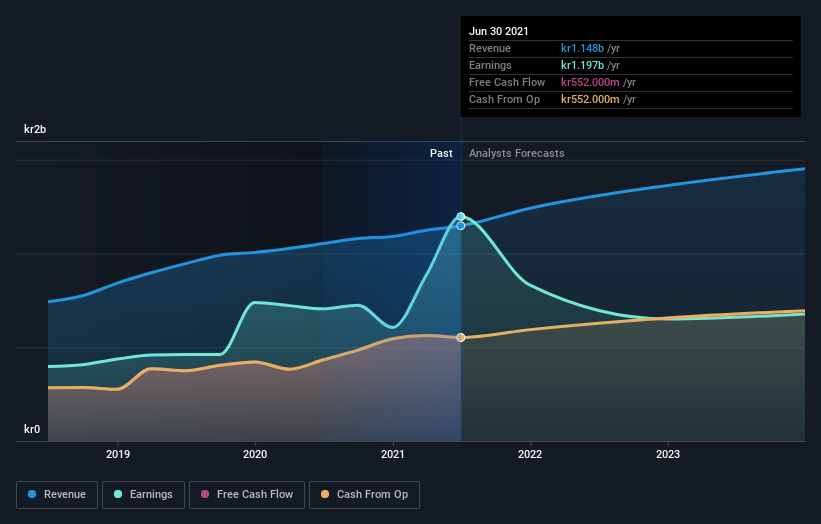
Task: Click the kr1.197b earnings value
Action: [582, 65]
